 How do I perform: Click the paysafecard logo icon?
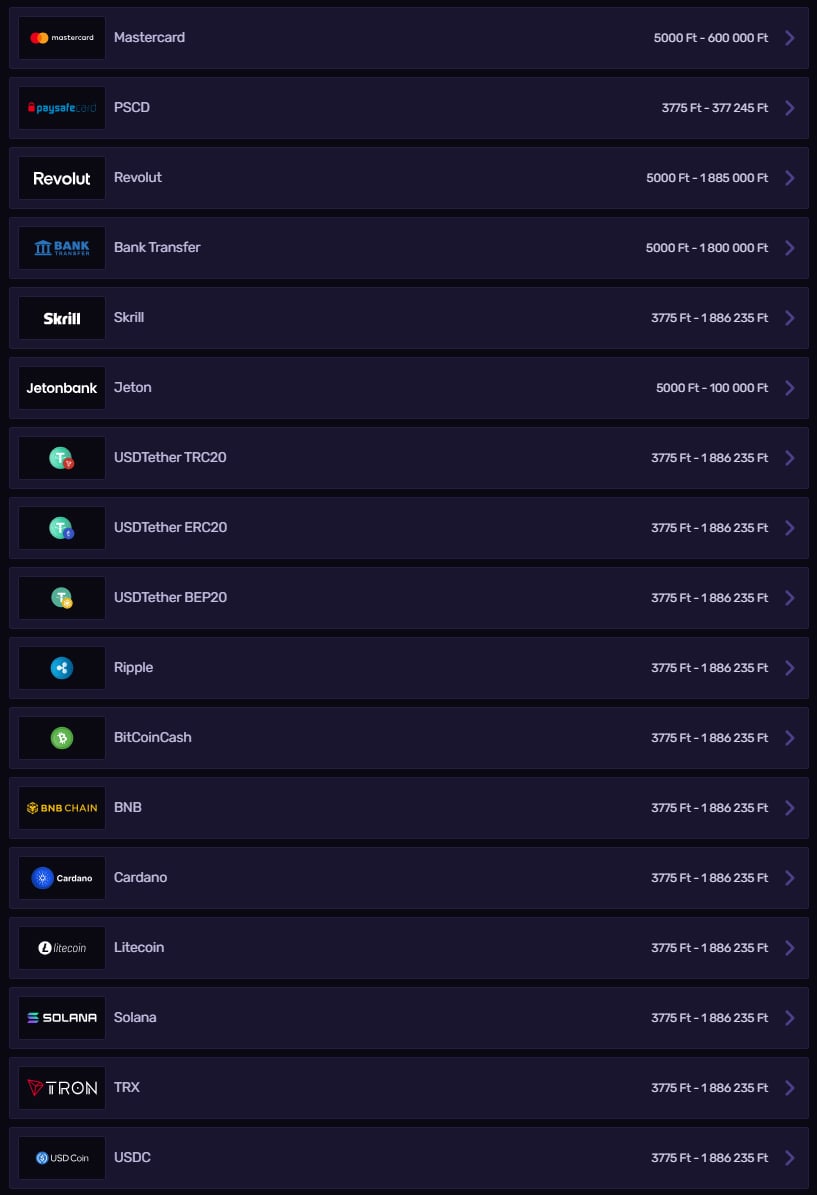(62, 108)
